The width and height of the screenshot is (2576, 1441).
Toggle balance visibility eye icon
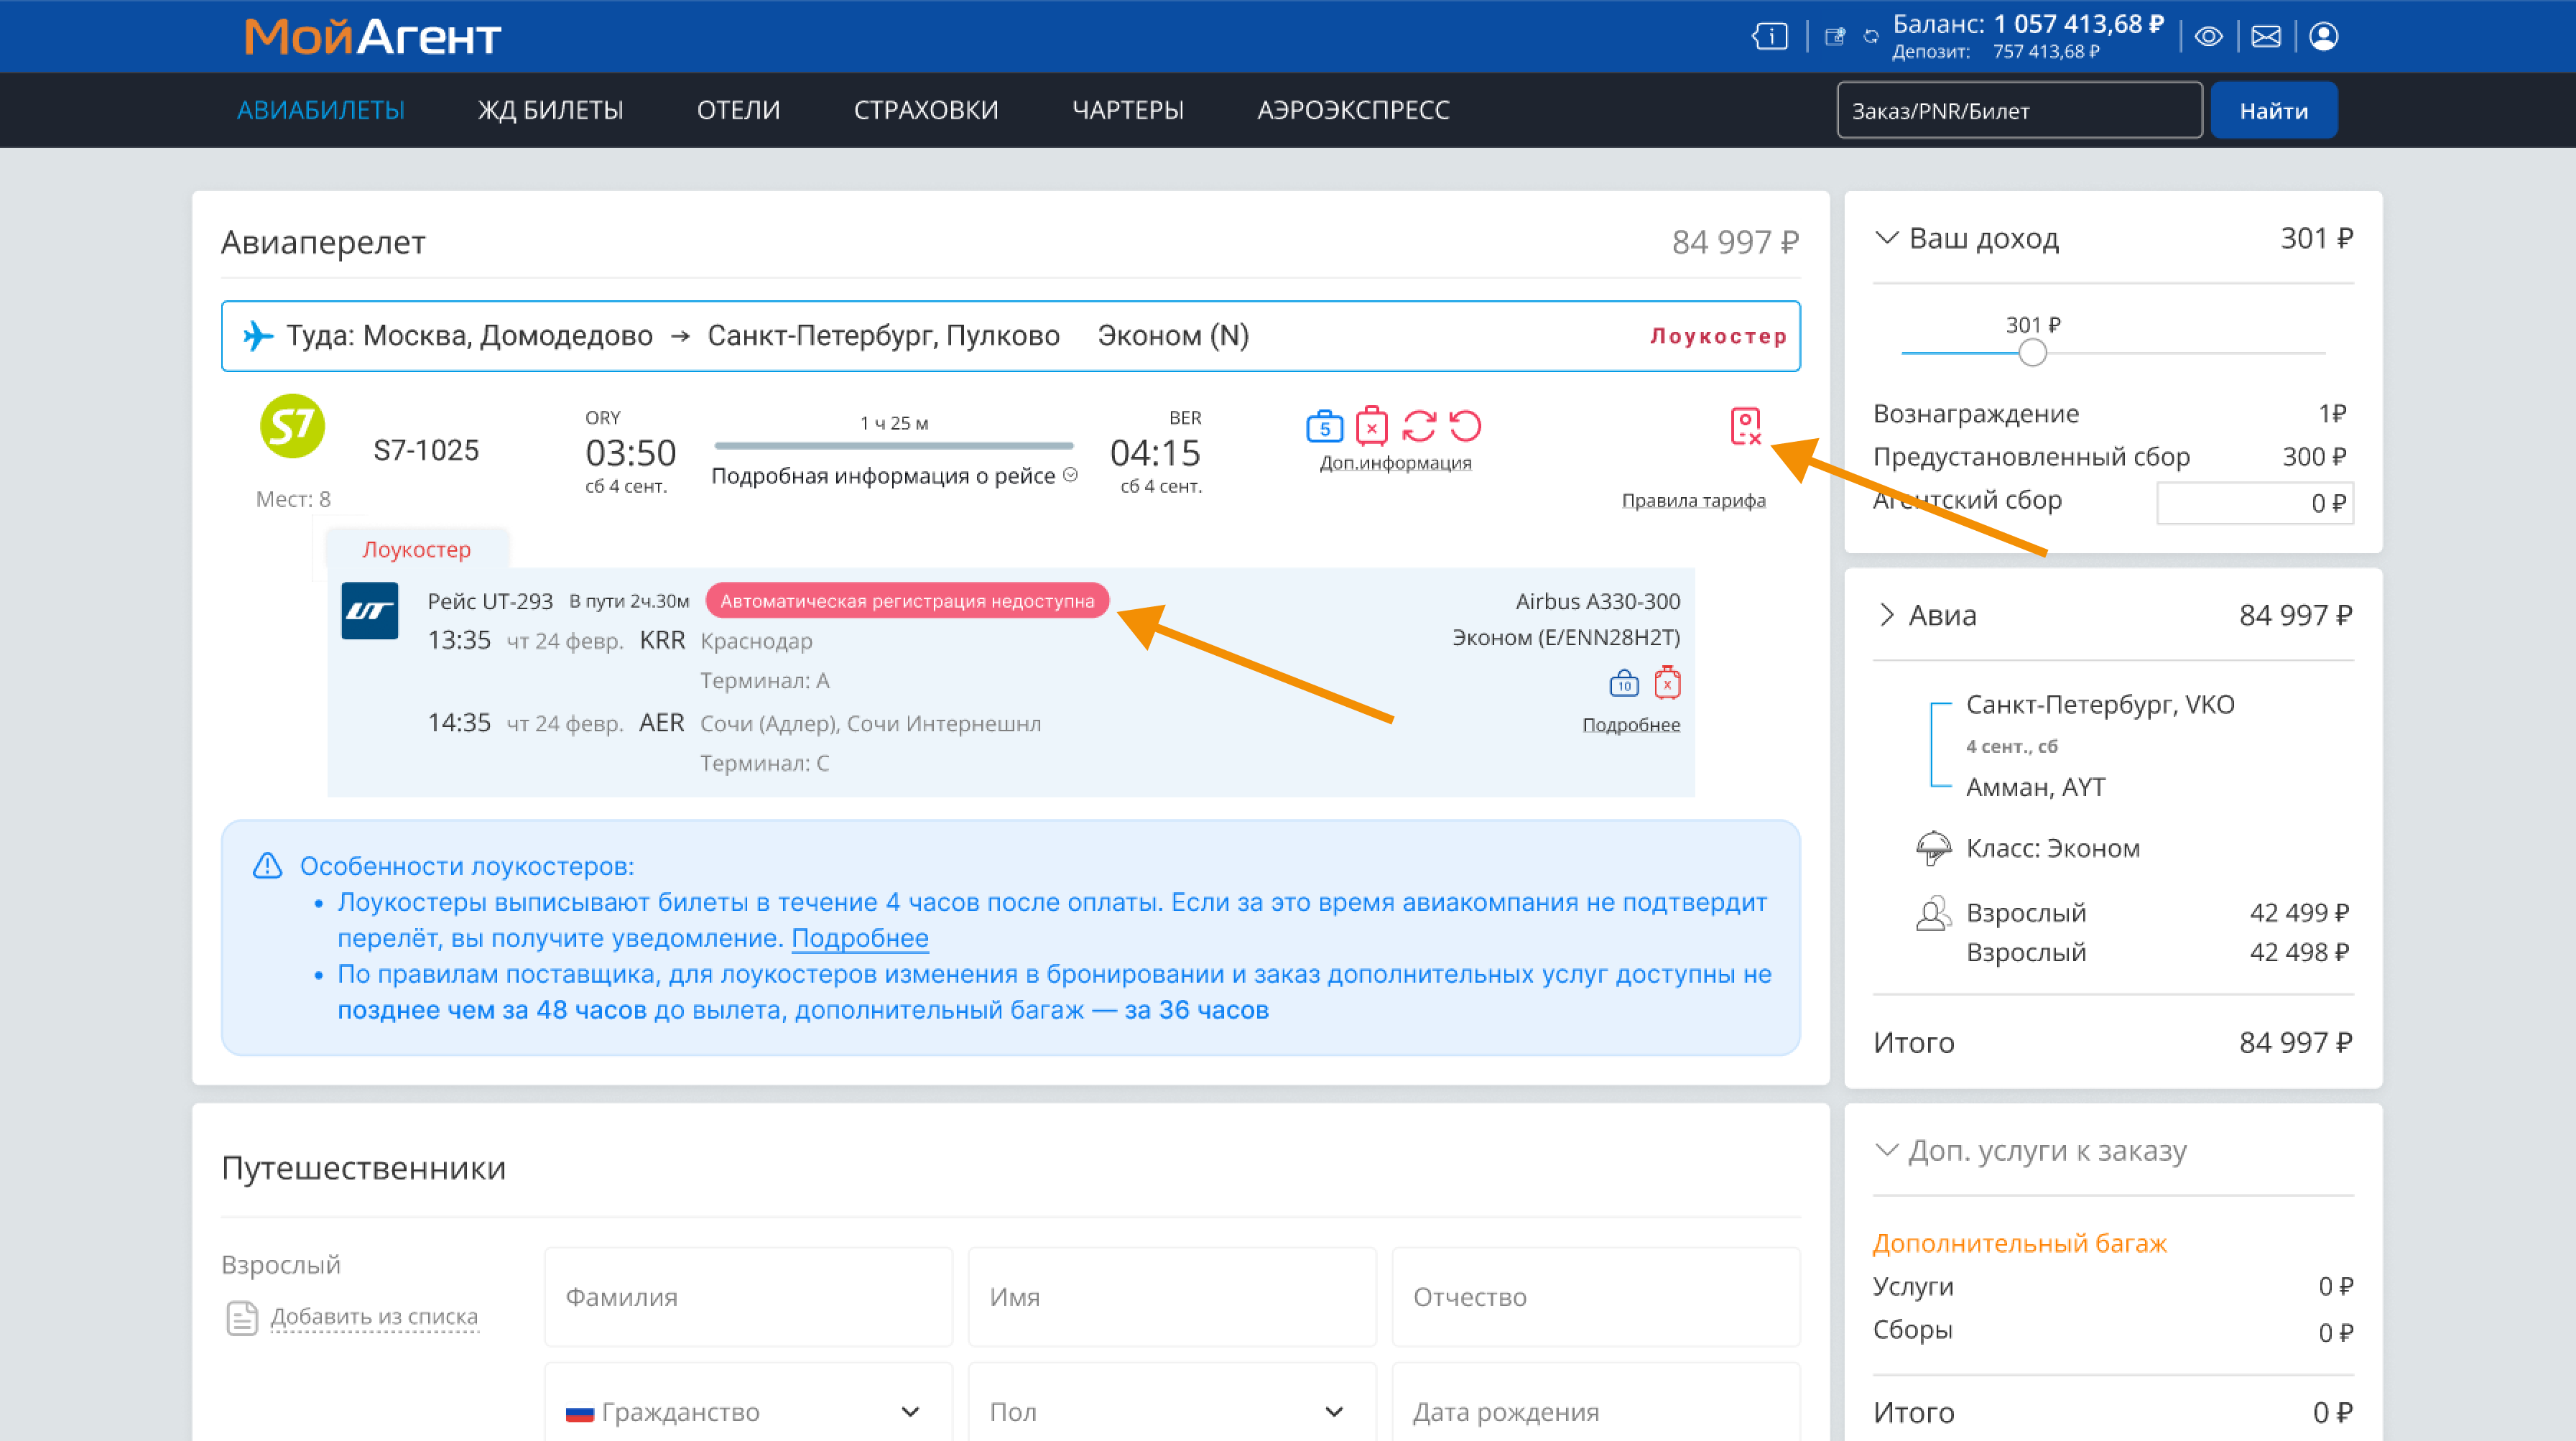(x=2208, y=37)
